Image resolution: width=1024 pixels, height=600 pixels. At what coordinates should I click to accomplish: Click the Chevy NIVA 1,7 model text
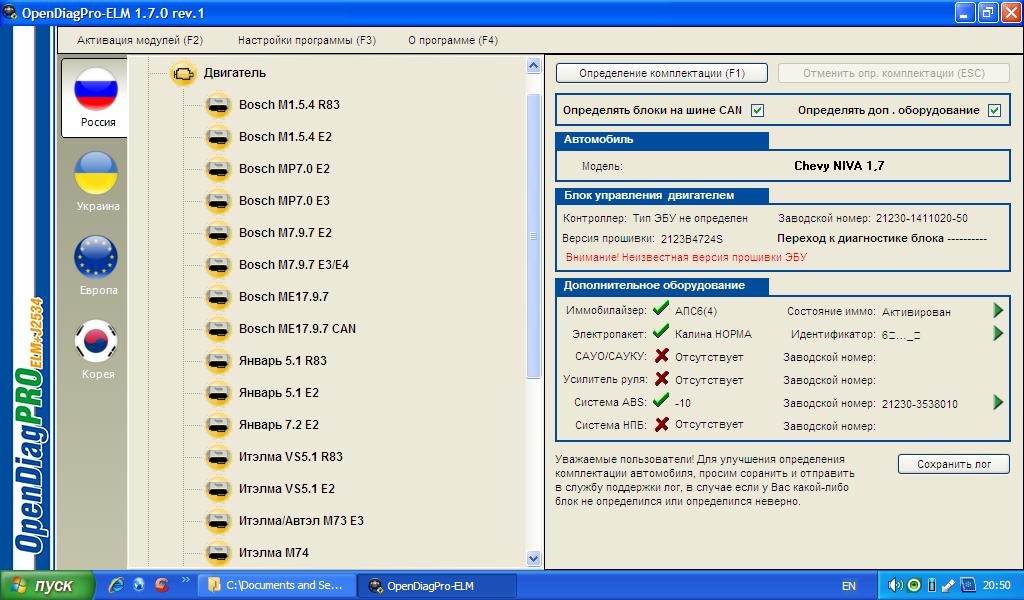tap(839, 166)
